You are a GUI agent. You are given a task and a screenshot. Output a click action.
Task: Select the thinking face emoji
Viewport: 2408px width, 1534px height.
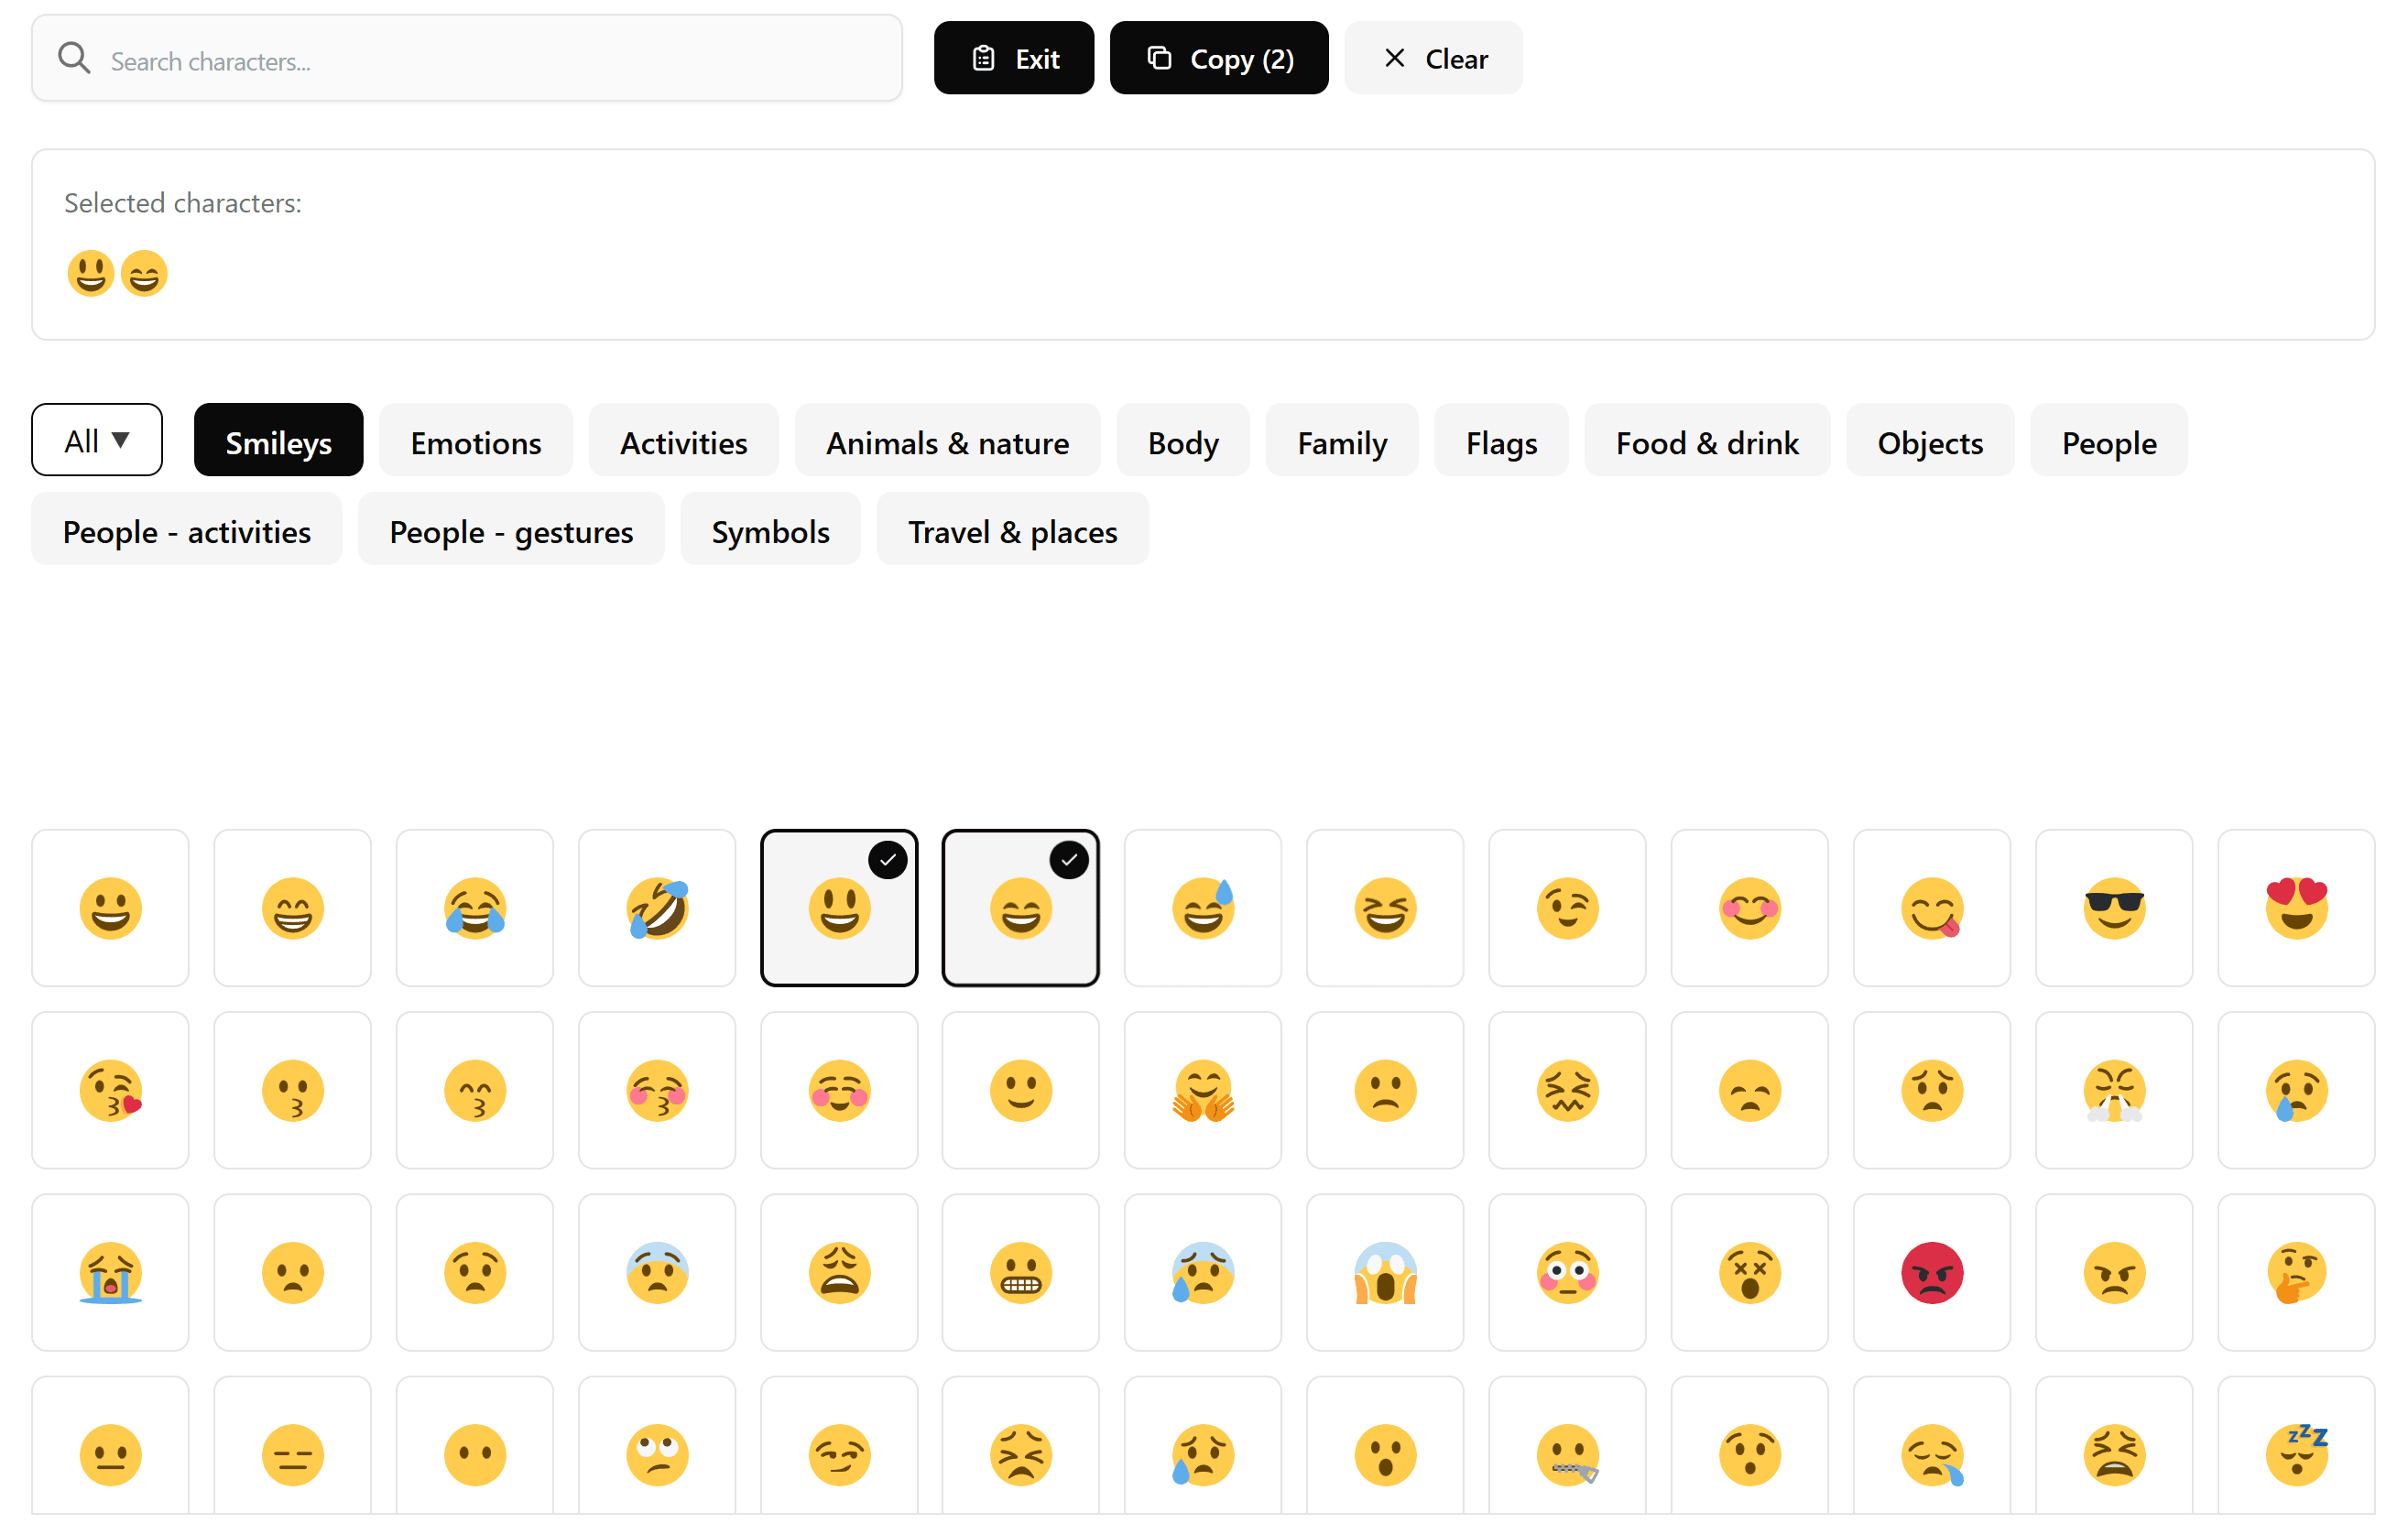(2296, 1273)
